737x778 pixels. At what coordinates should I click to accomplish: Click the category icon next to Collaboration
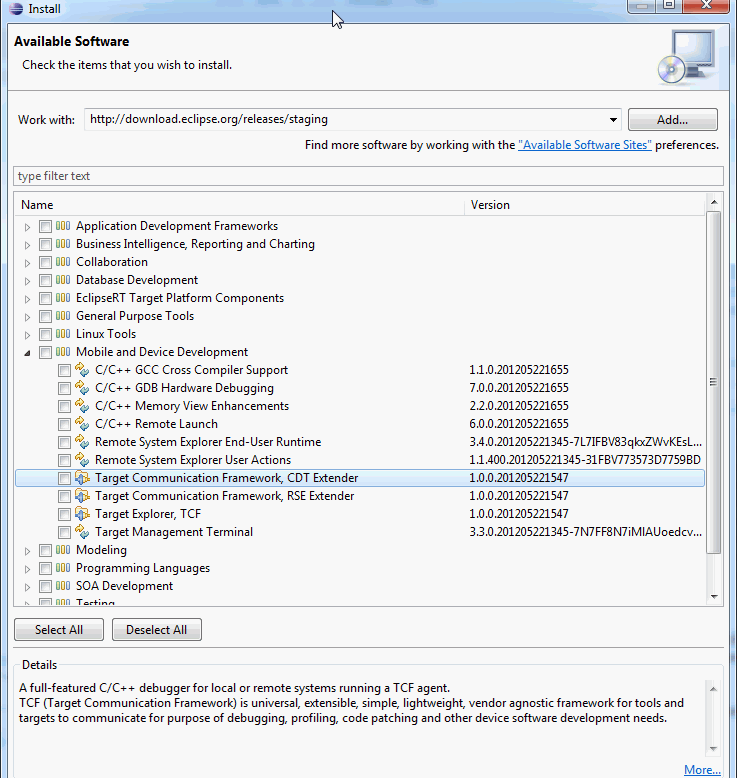tap(63, 262)
